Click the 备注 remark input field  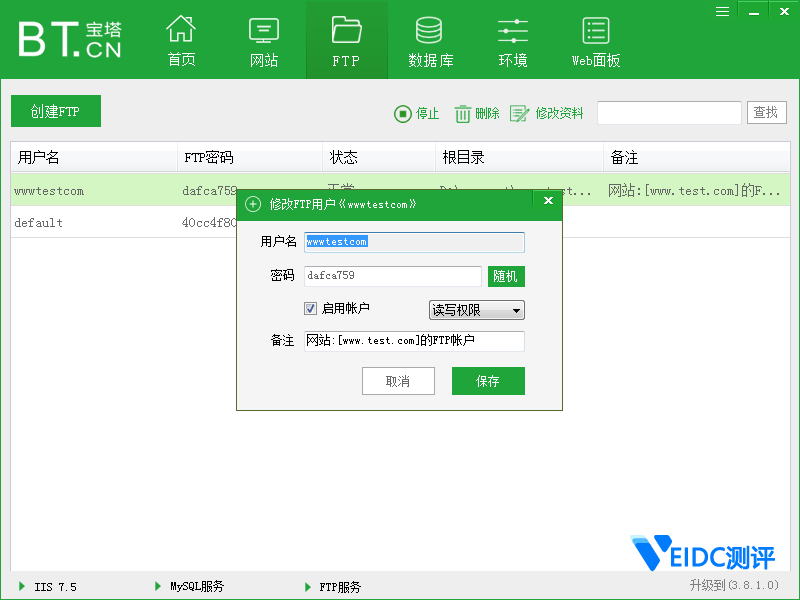pos(414,341)
